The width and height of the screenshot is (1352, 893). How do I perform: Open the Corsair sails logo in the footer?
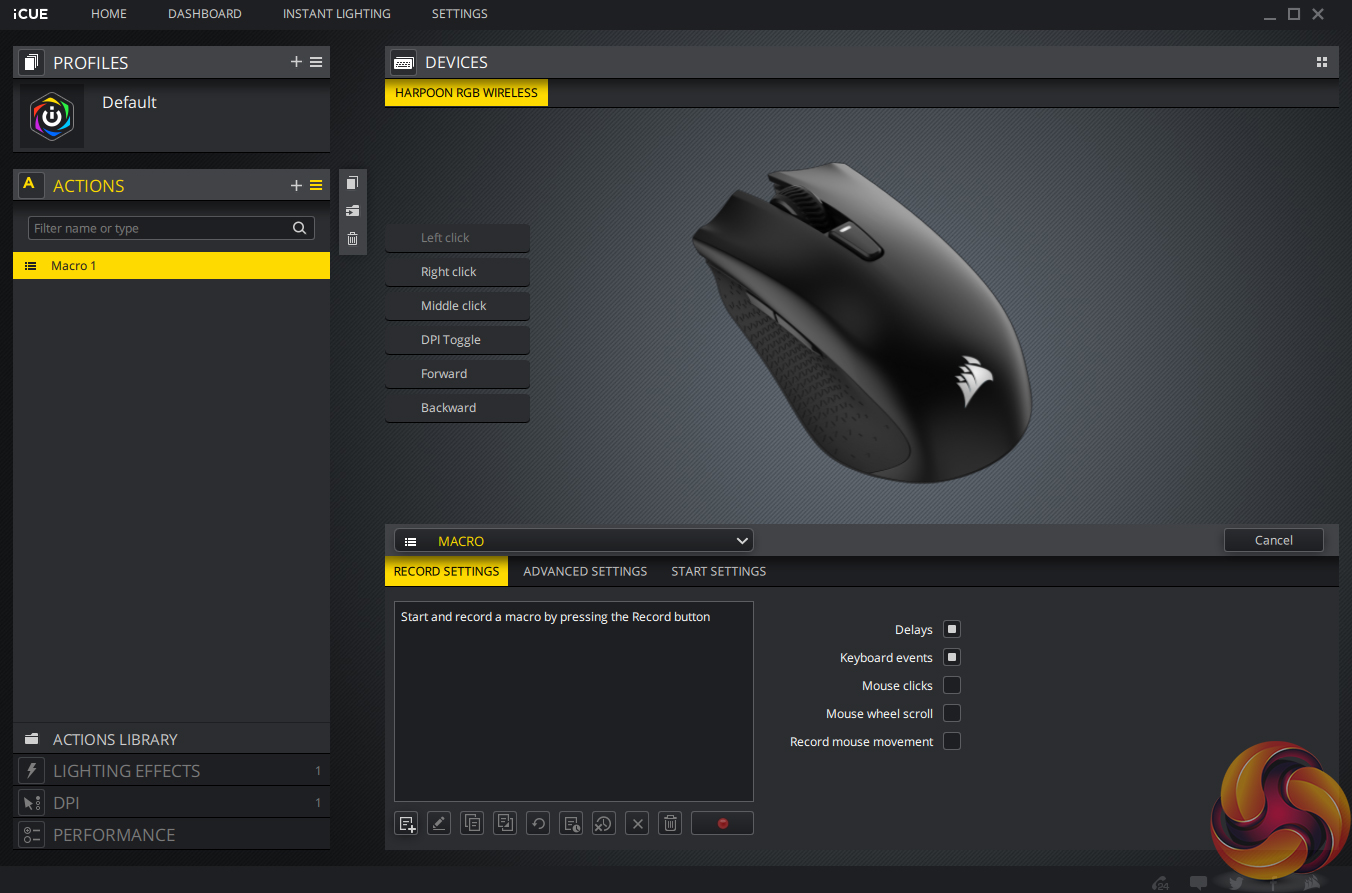pos(1313,883)
